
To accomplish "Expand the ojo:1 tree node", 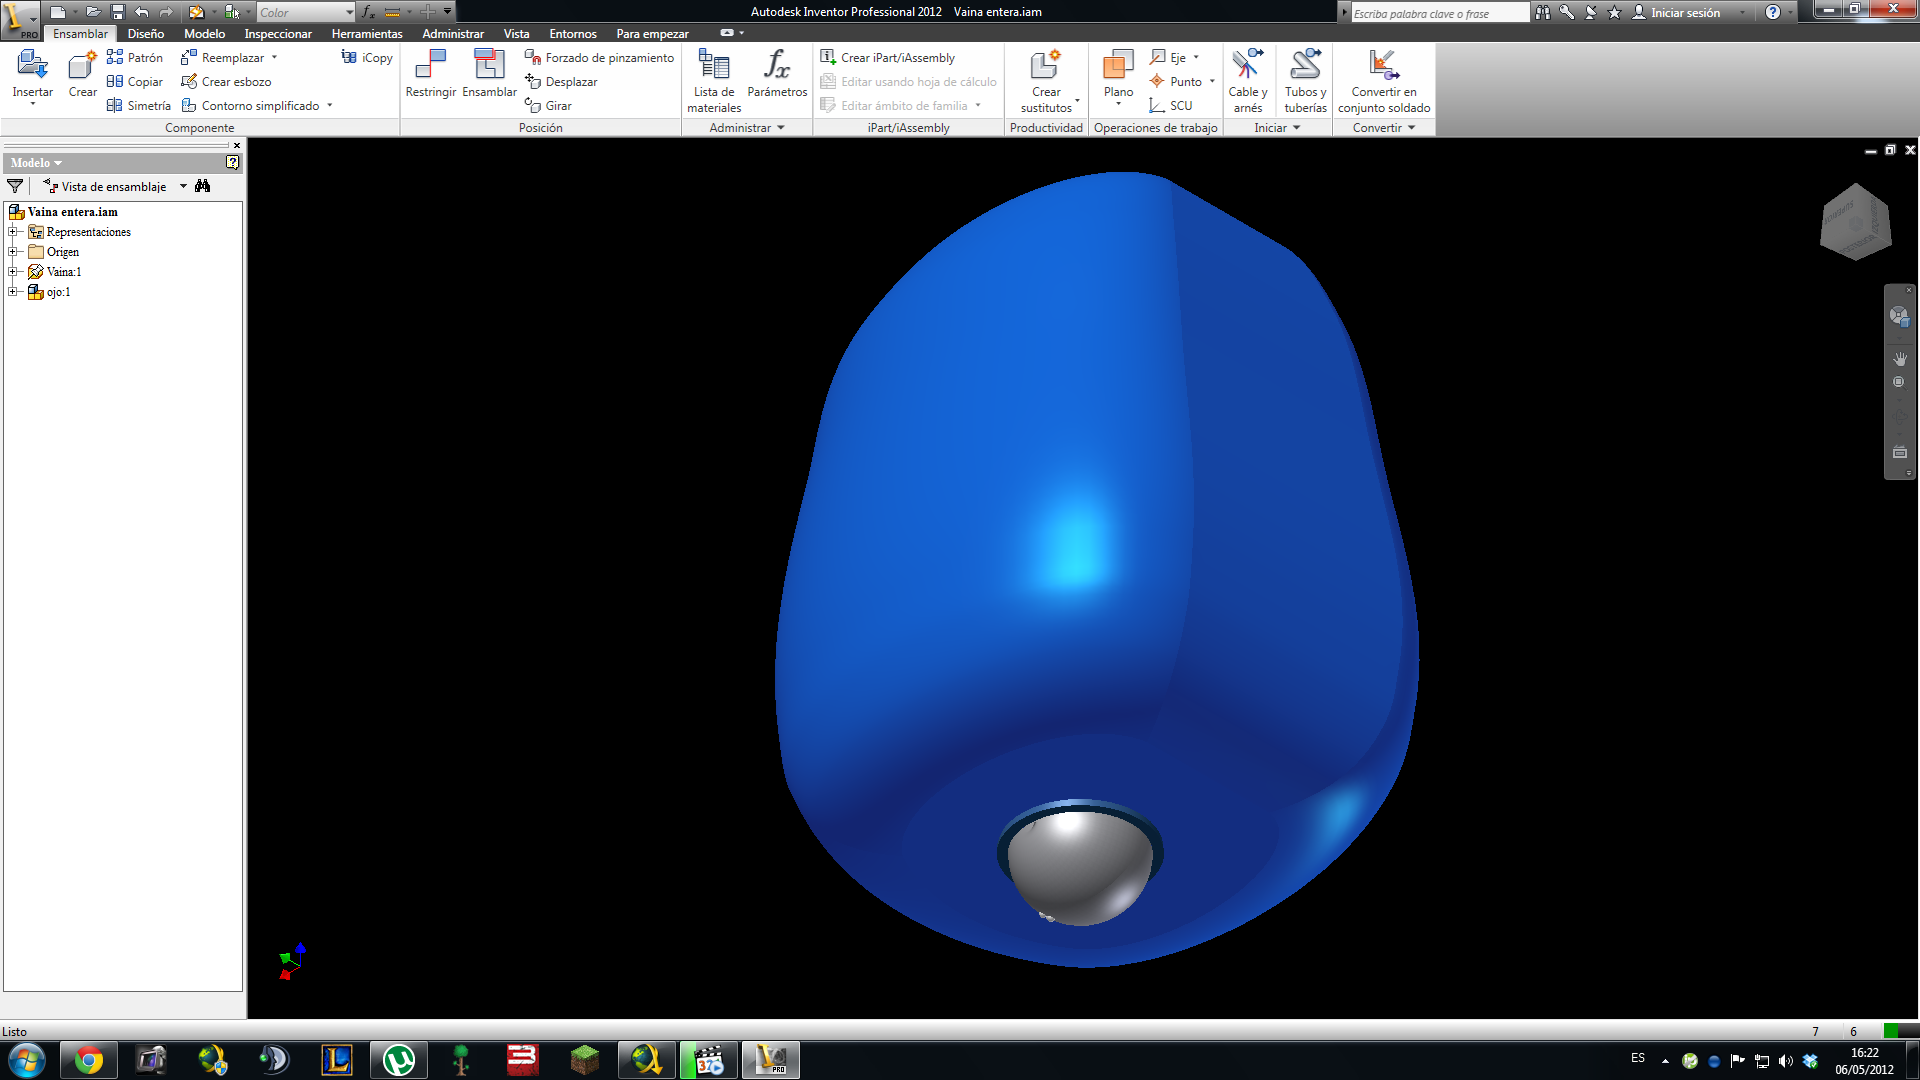I will pos(13,292).
